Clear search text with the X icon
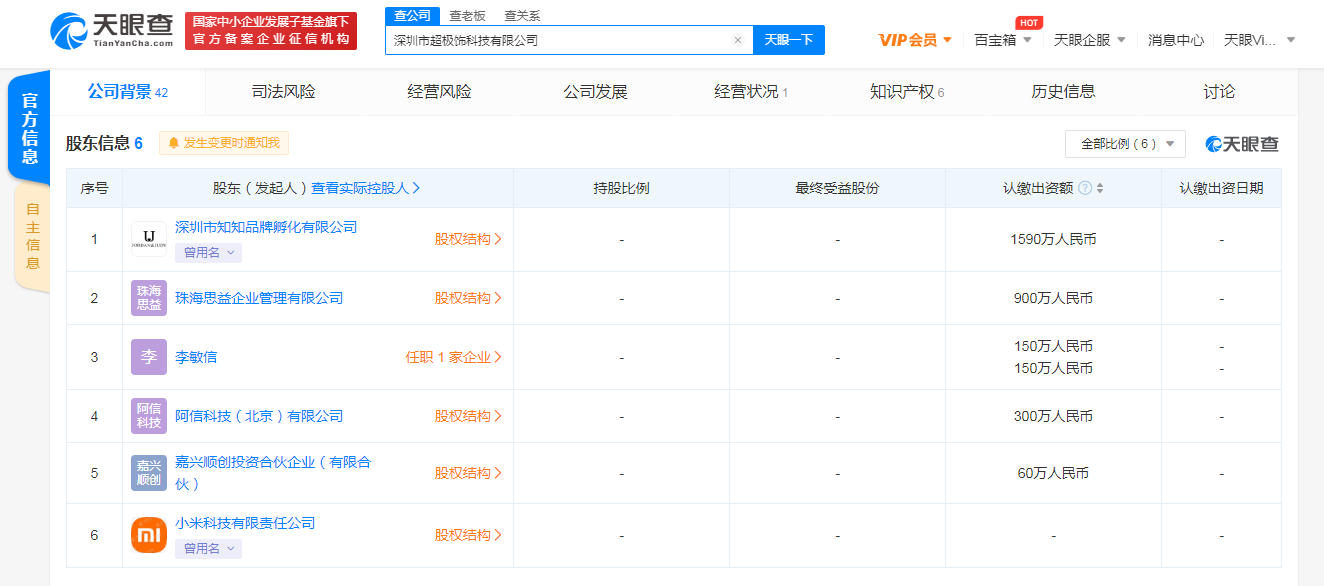Viewport: 1324px width, 586px height. (x=738, y=39)
